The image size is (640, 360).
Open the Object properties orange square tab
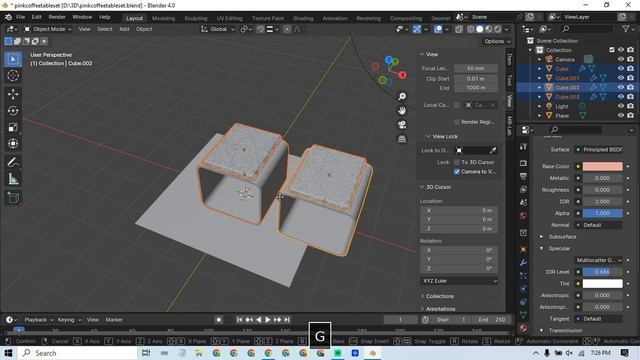coord(523,249)
